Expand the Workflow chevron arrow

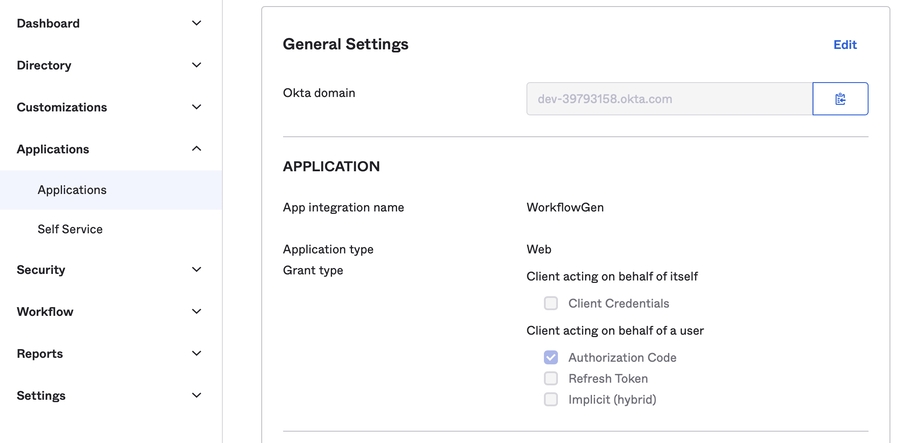[196, 312]
